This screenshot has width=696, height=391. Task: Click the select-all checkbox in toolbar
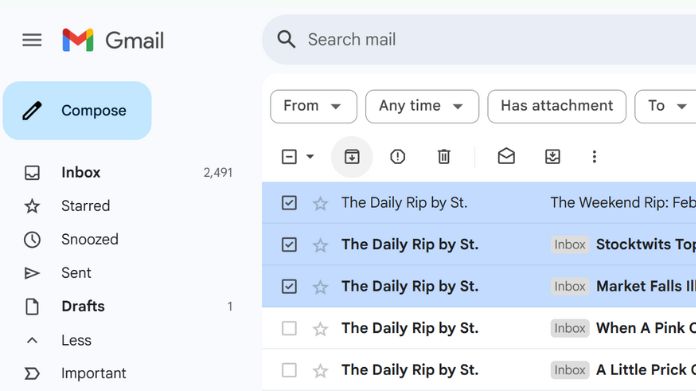289,157
